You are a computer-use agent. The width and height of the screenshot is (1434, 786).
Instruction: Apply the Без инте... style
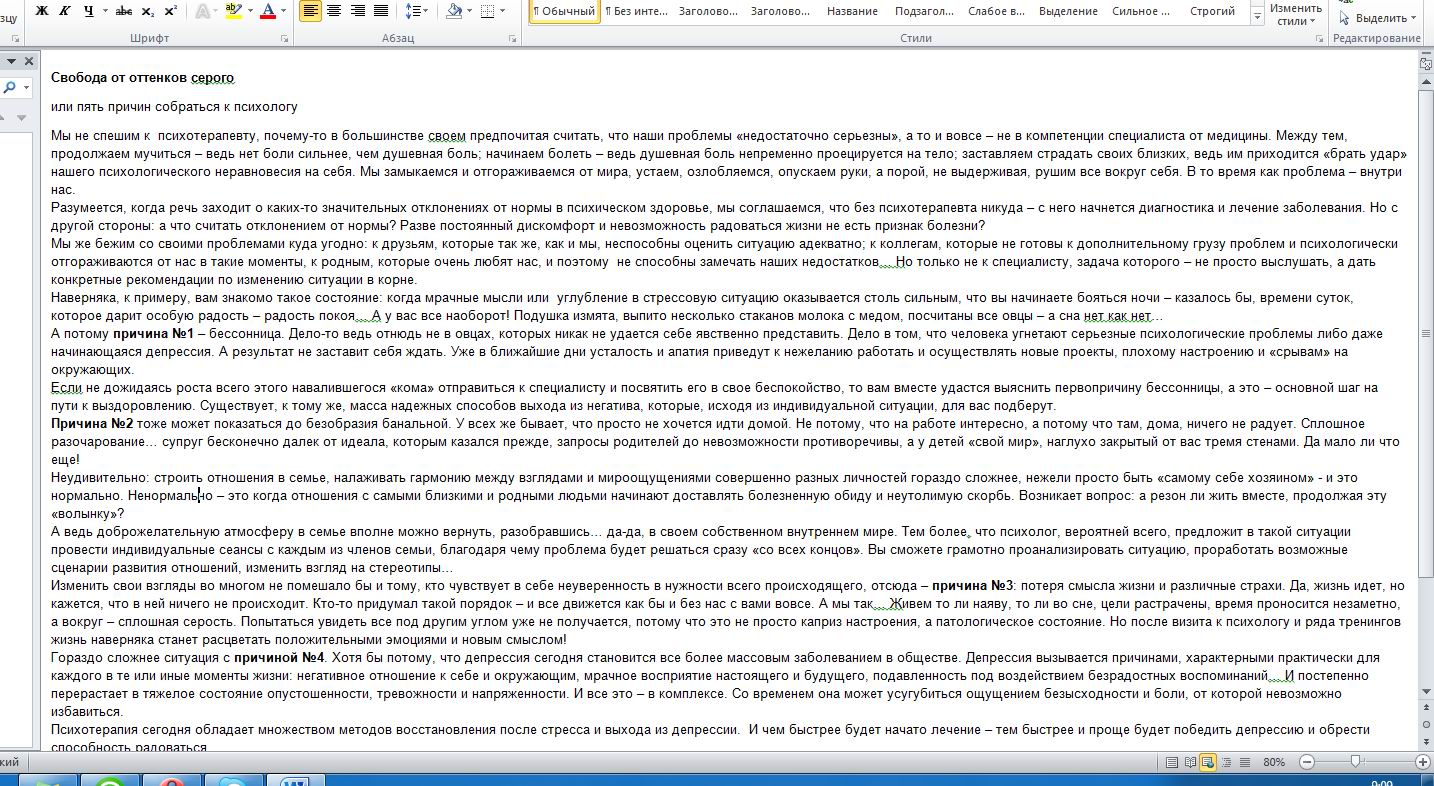635,11
